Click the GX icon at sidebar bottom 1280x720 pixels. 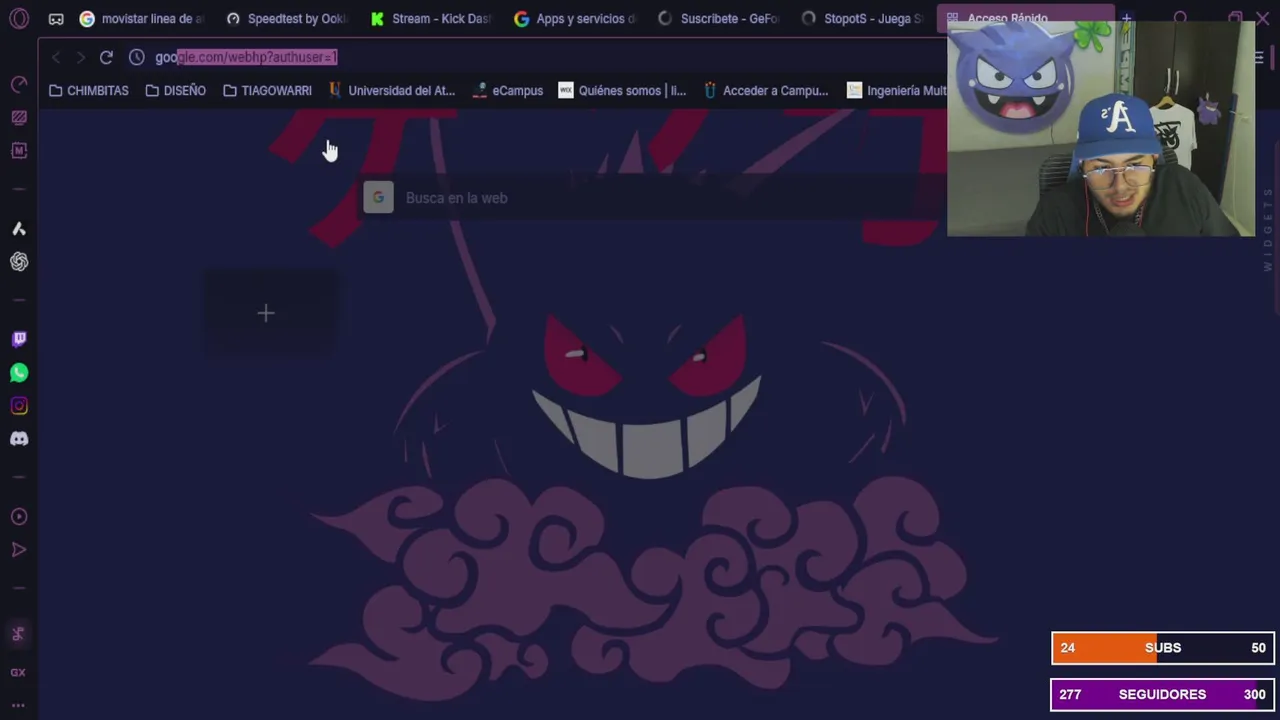tap(18, 672)
